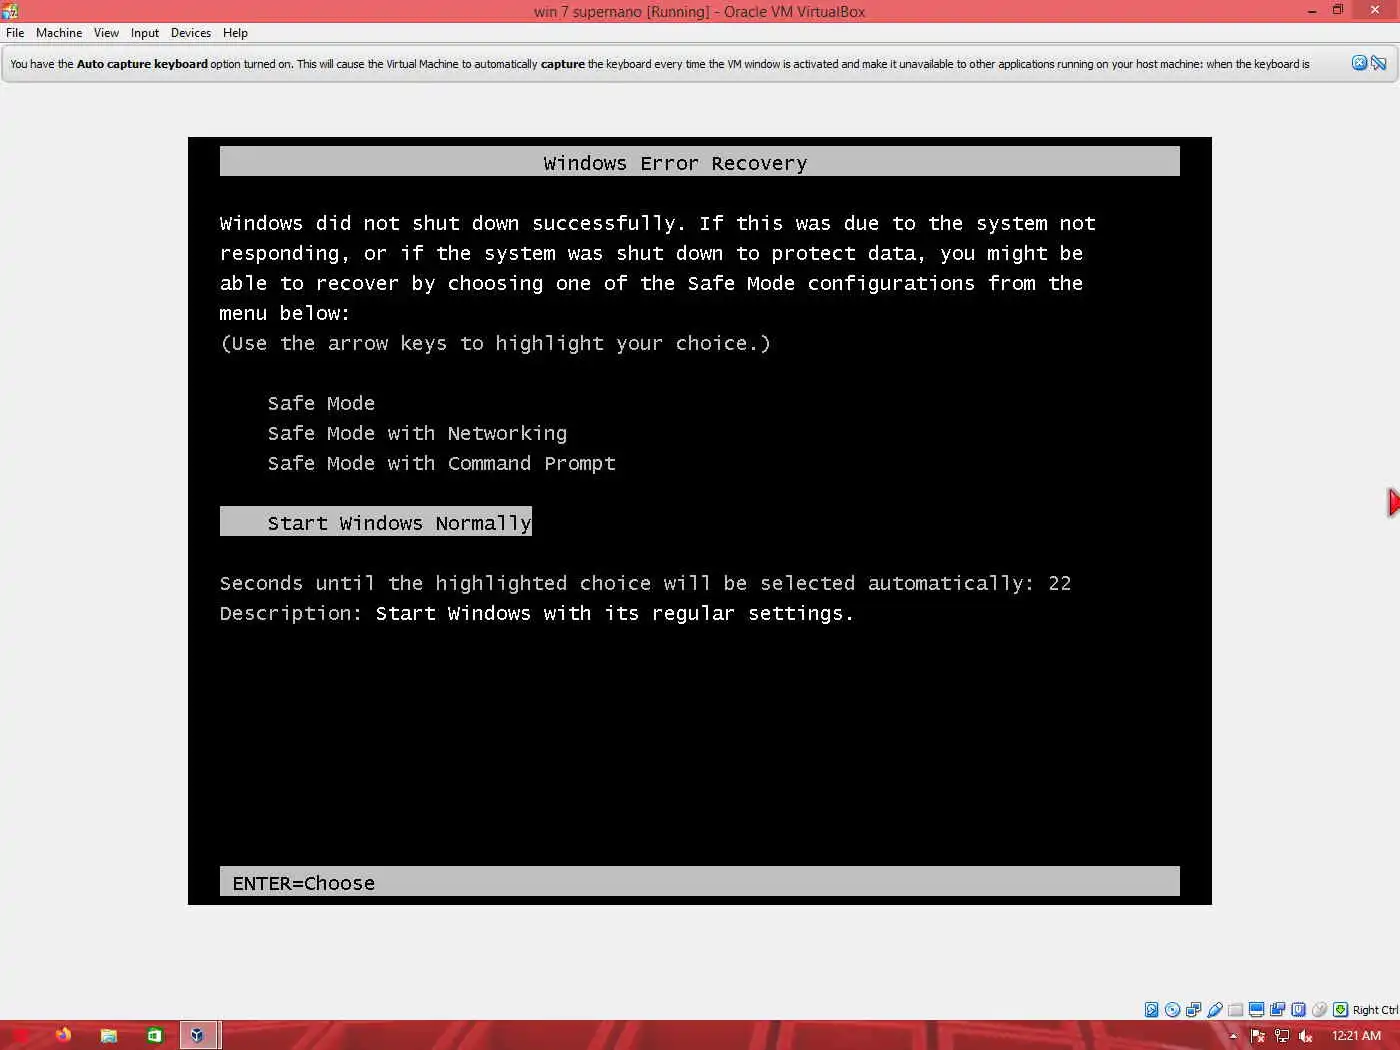Open the hard disk activity indicator
The width and height of the screenshot is (1400, 1050).
(x=1151, y=1009)
